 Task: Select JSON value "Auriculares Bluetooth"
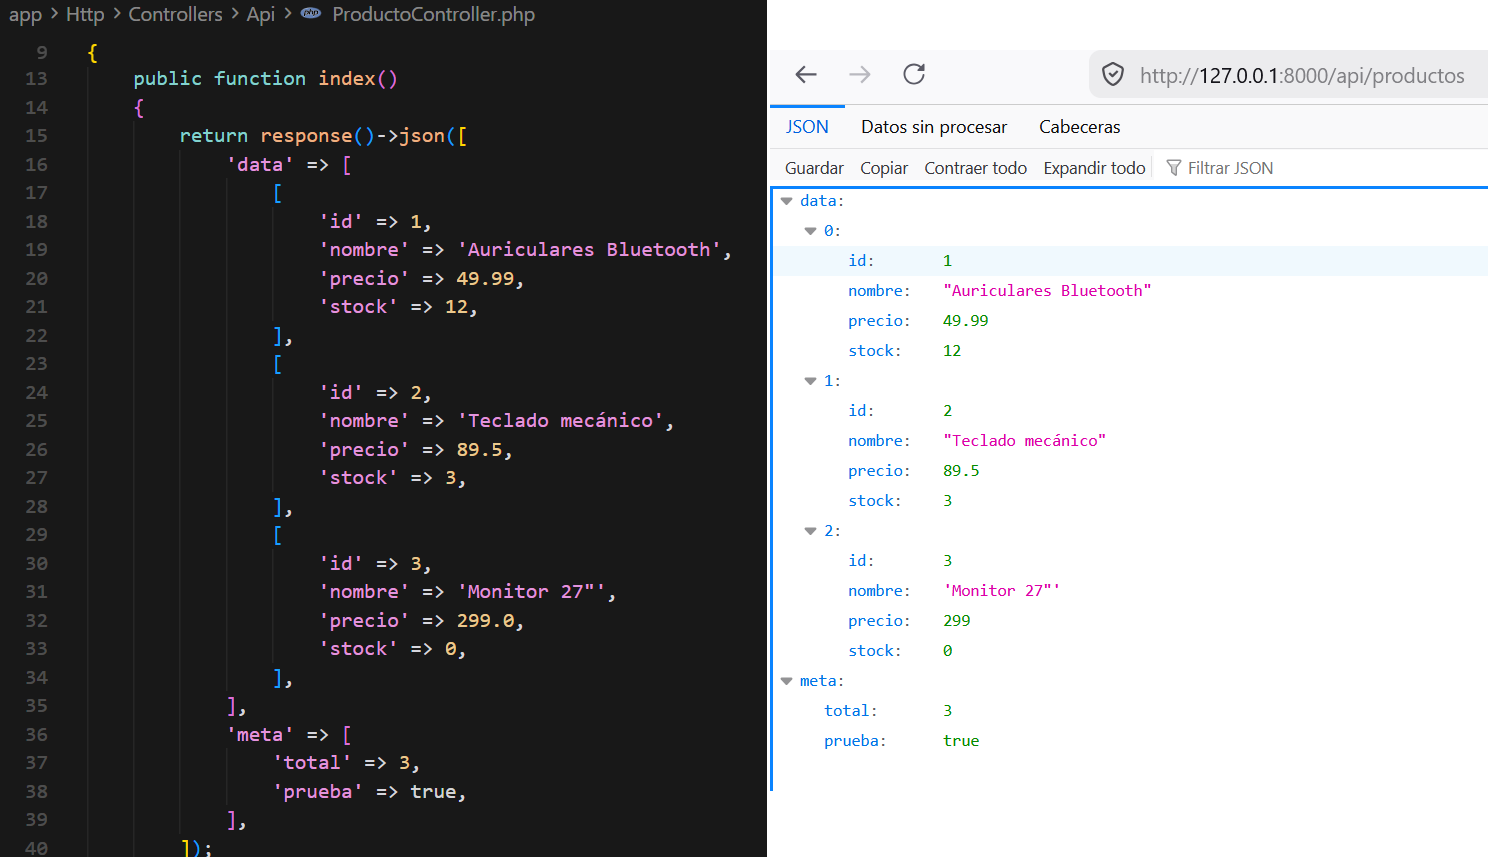pyautogui.click(x=1047, y=291)
